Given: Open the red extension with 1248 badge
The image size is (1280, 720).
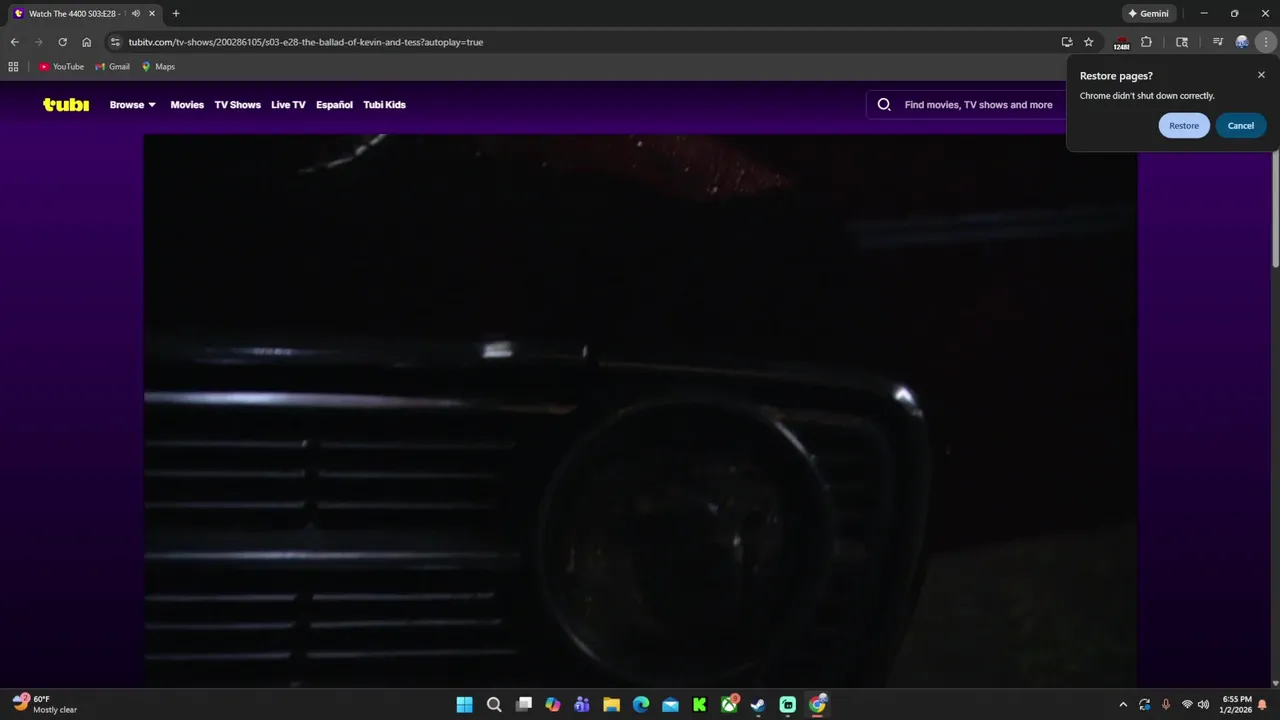Looking at the screenshot, I should 1121,43.
